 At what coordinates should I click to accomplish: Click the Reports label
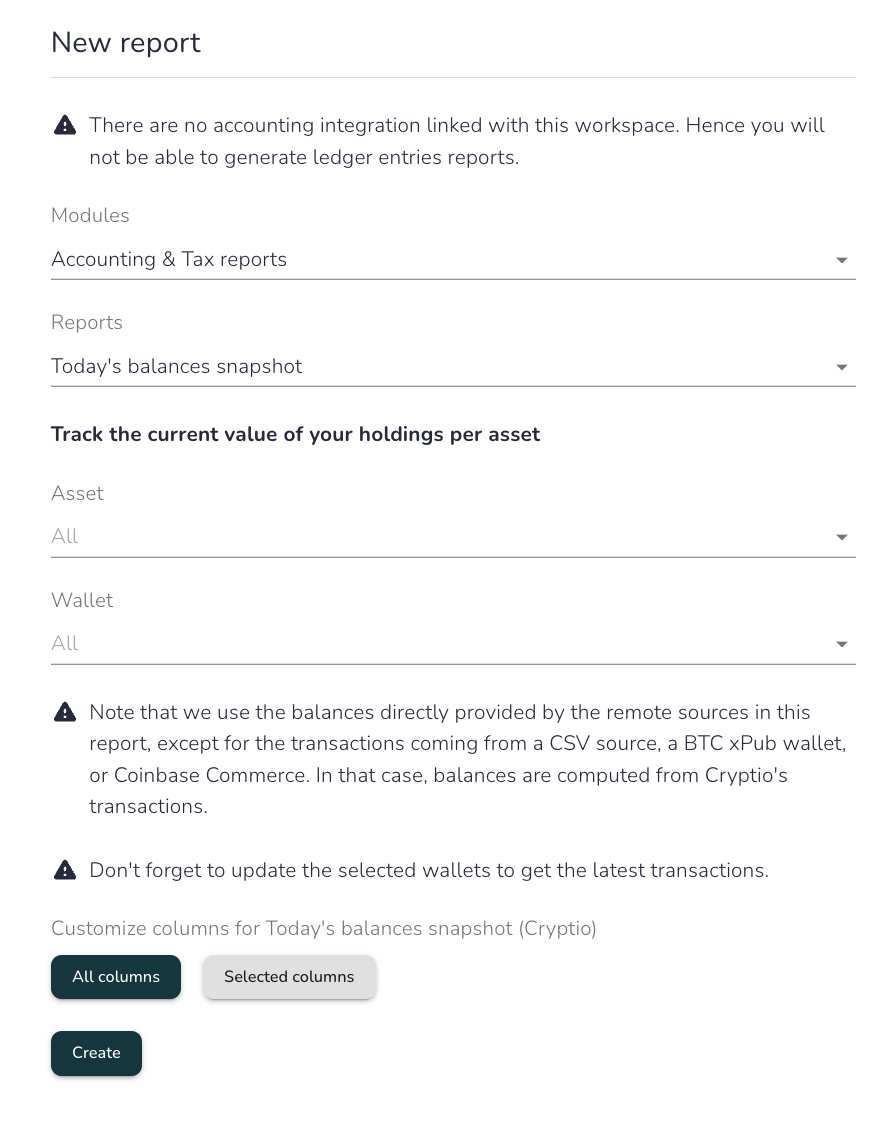point(87,322)
